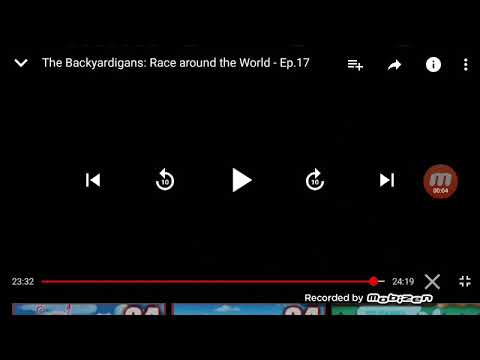Click the elapsed time 23:32

point(23,282)
